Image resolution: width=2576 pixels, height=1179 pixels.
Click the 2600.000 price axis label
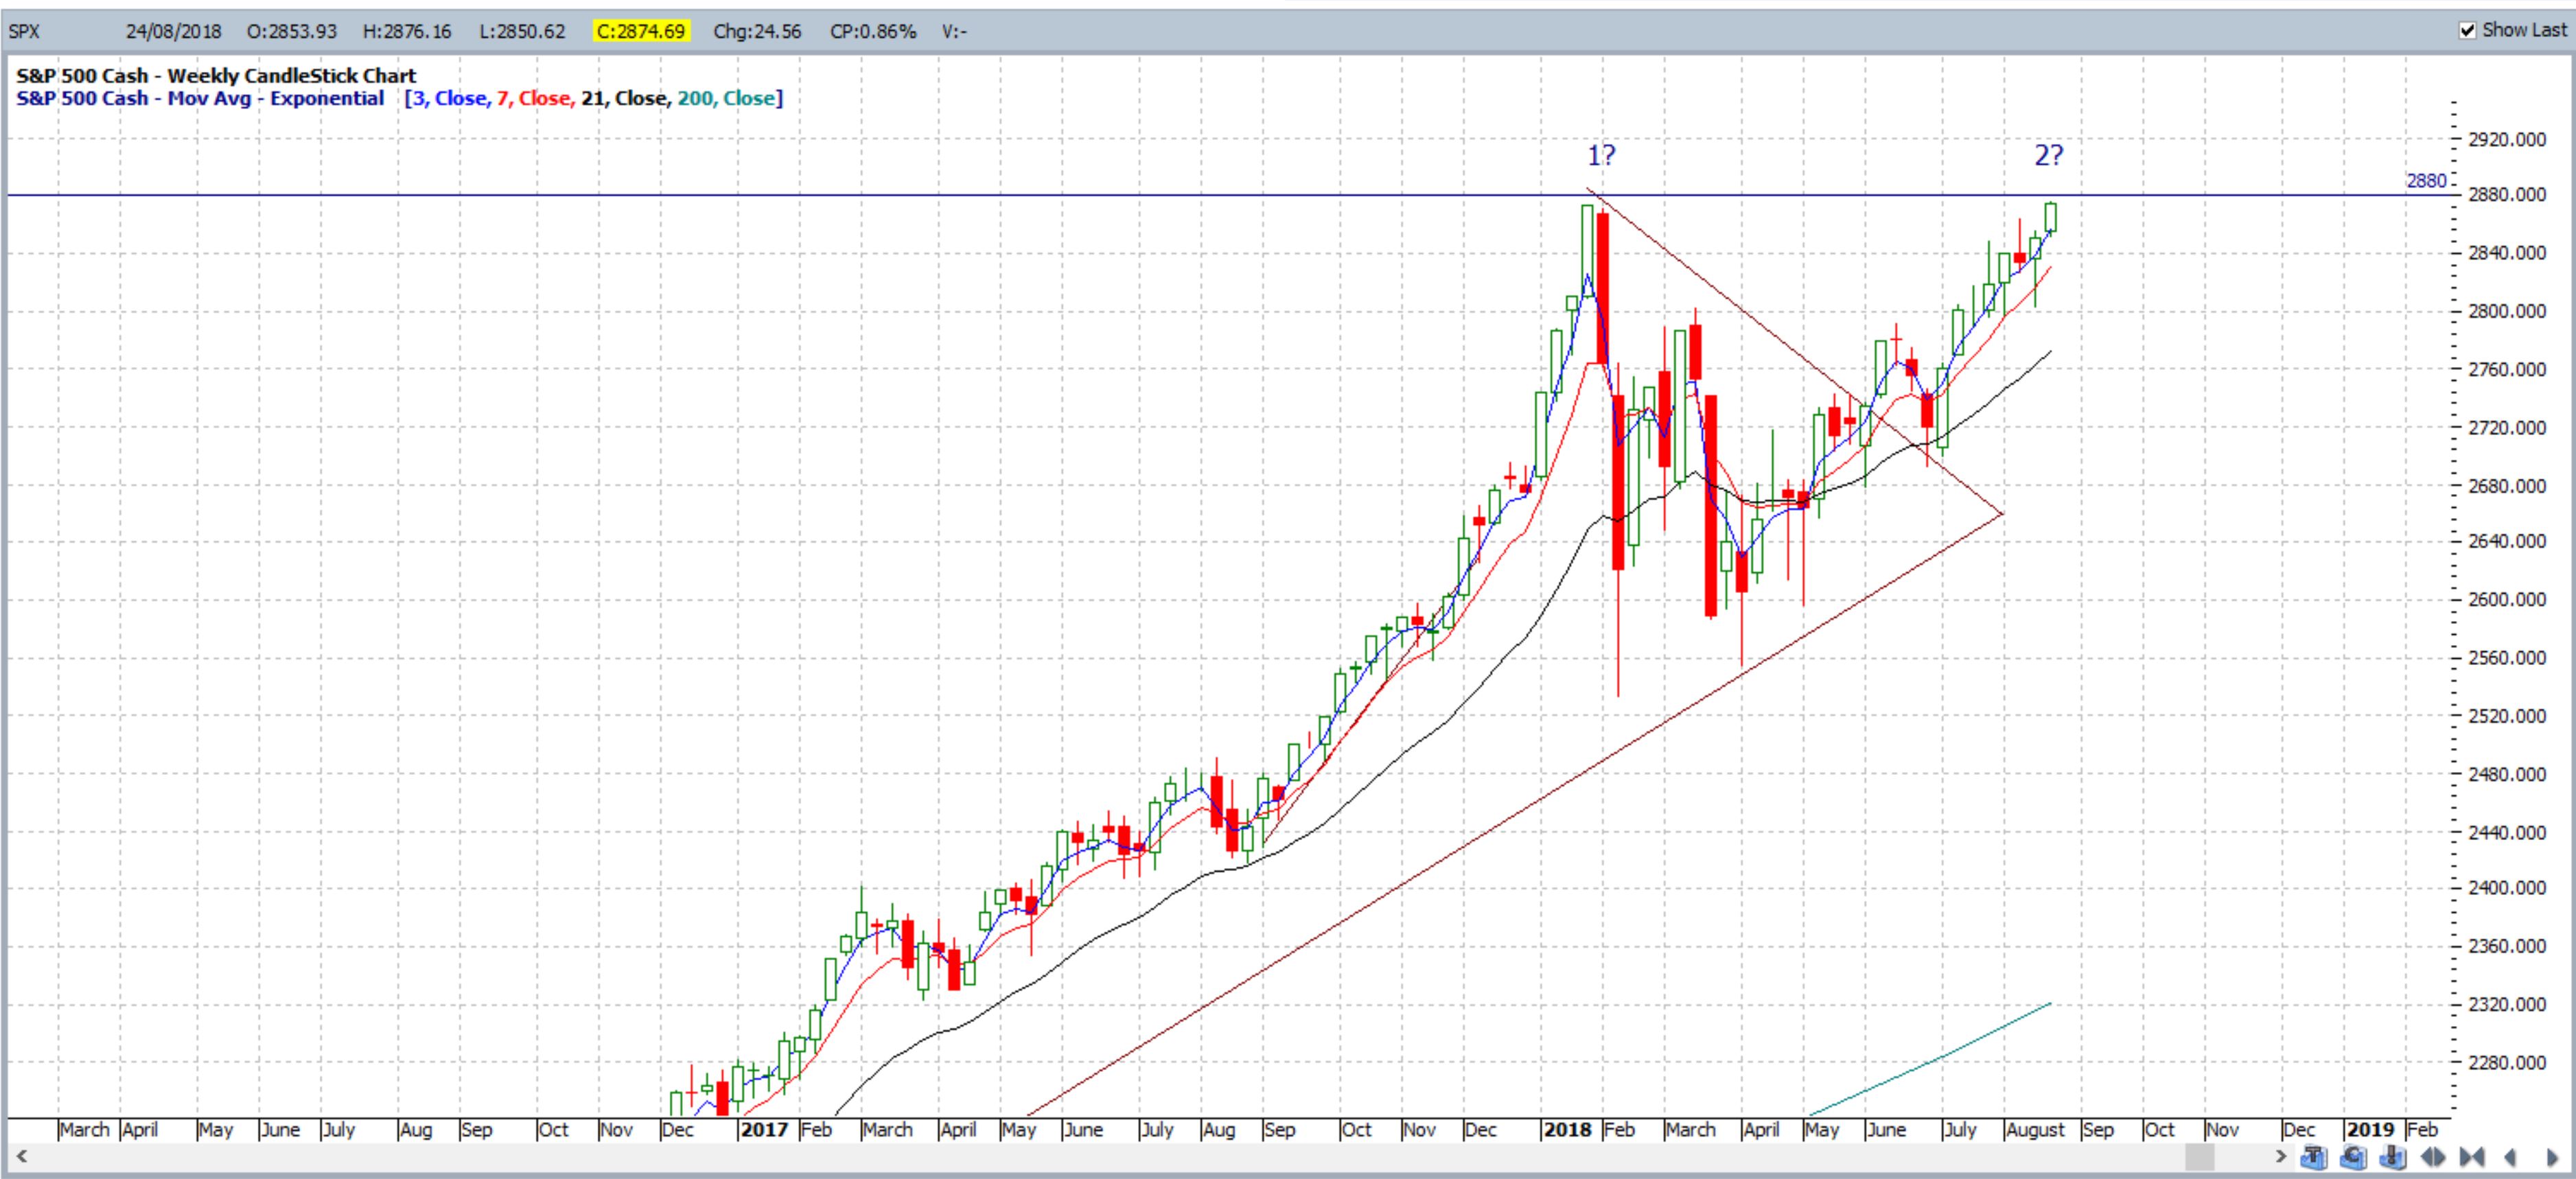tap(2507, 600)
